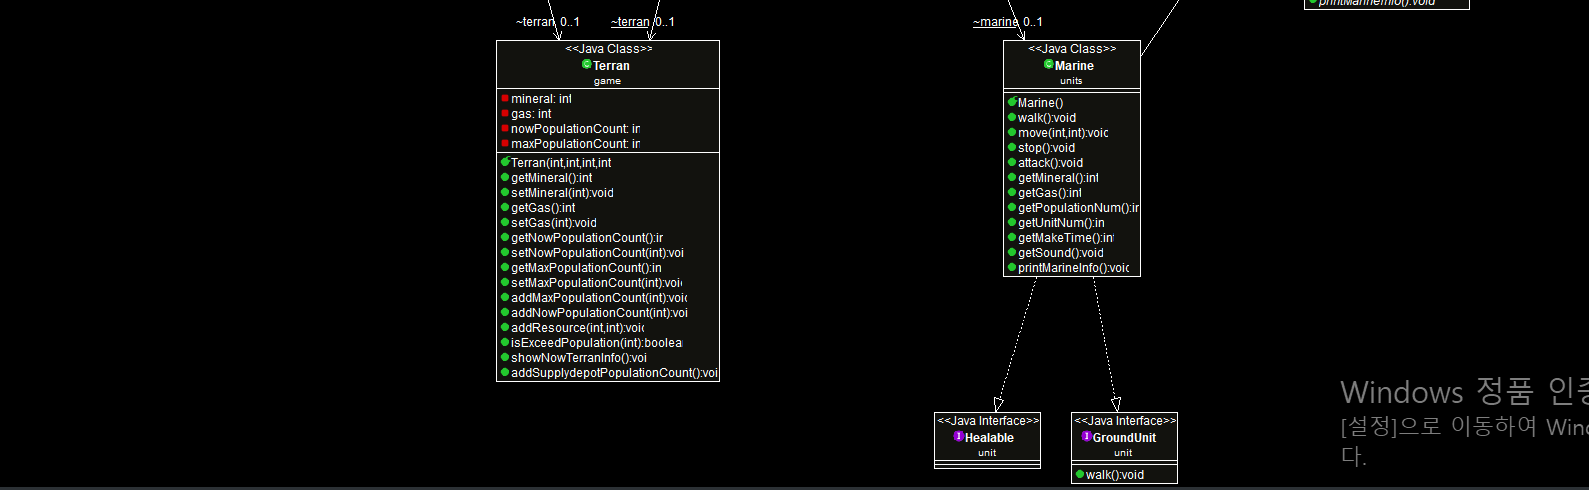Click the ~marine 0..1 association label
The height and width of the screenshot is (490, 1589).
pyautogui.click(x=1008, y=22)
